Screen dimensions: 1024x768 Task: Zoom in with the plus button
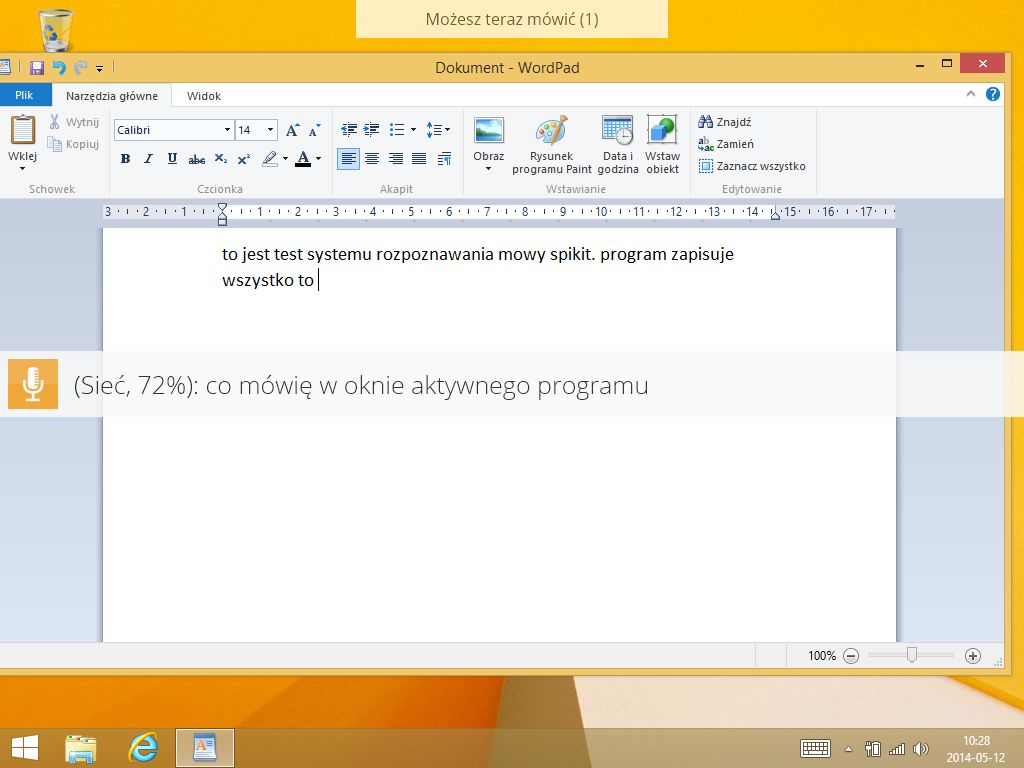coord(972,656)
